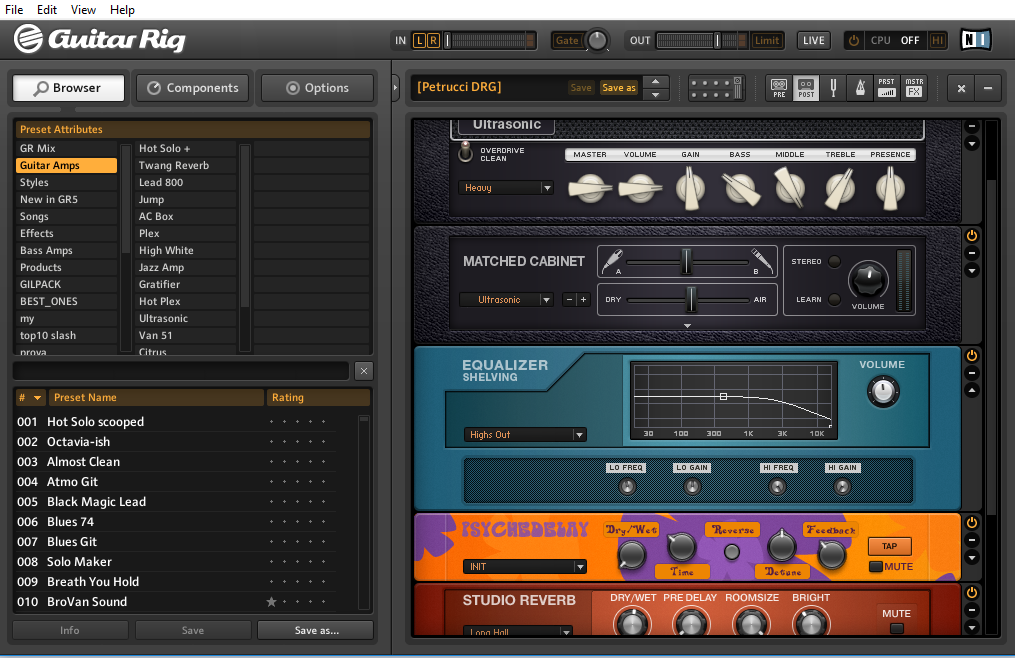Switch to the Options tab

(x=317, y=87)
